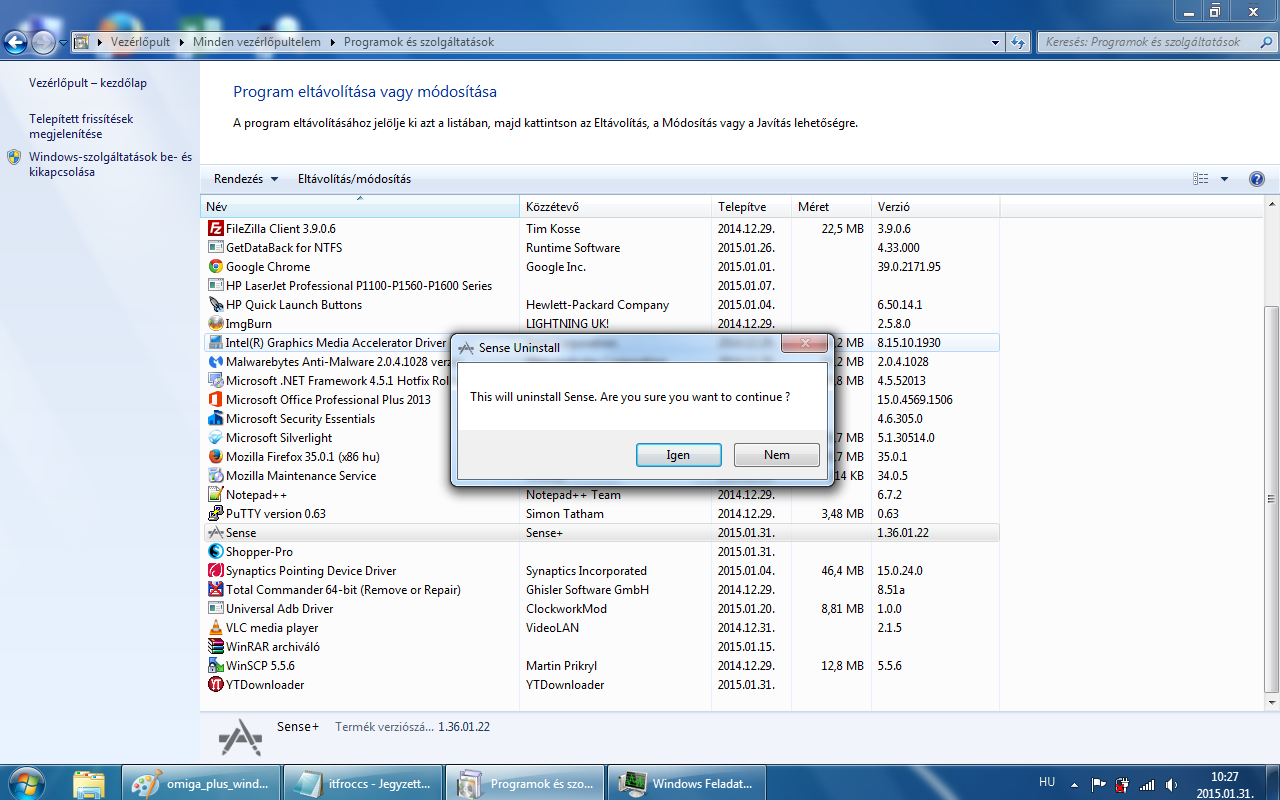
Task: Click Eltávolítás/módosítás in the toolbar
Action: pyautogui.click(x=354, y=179)
